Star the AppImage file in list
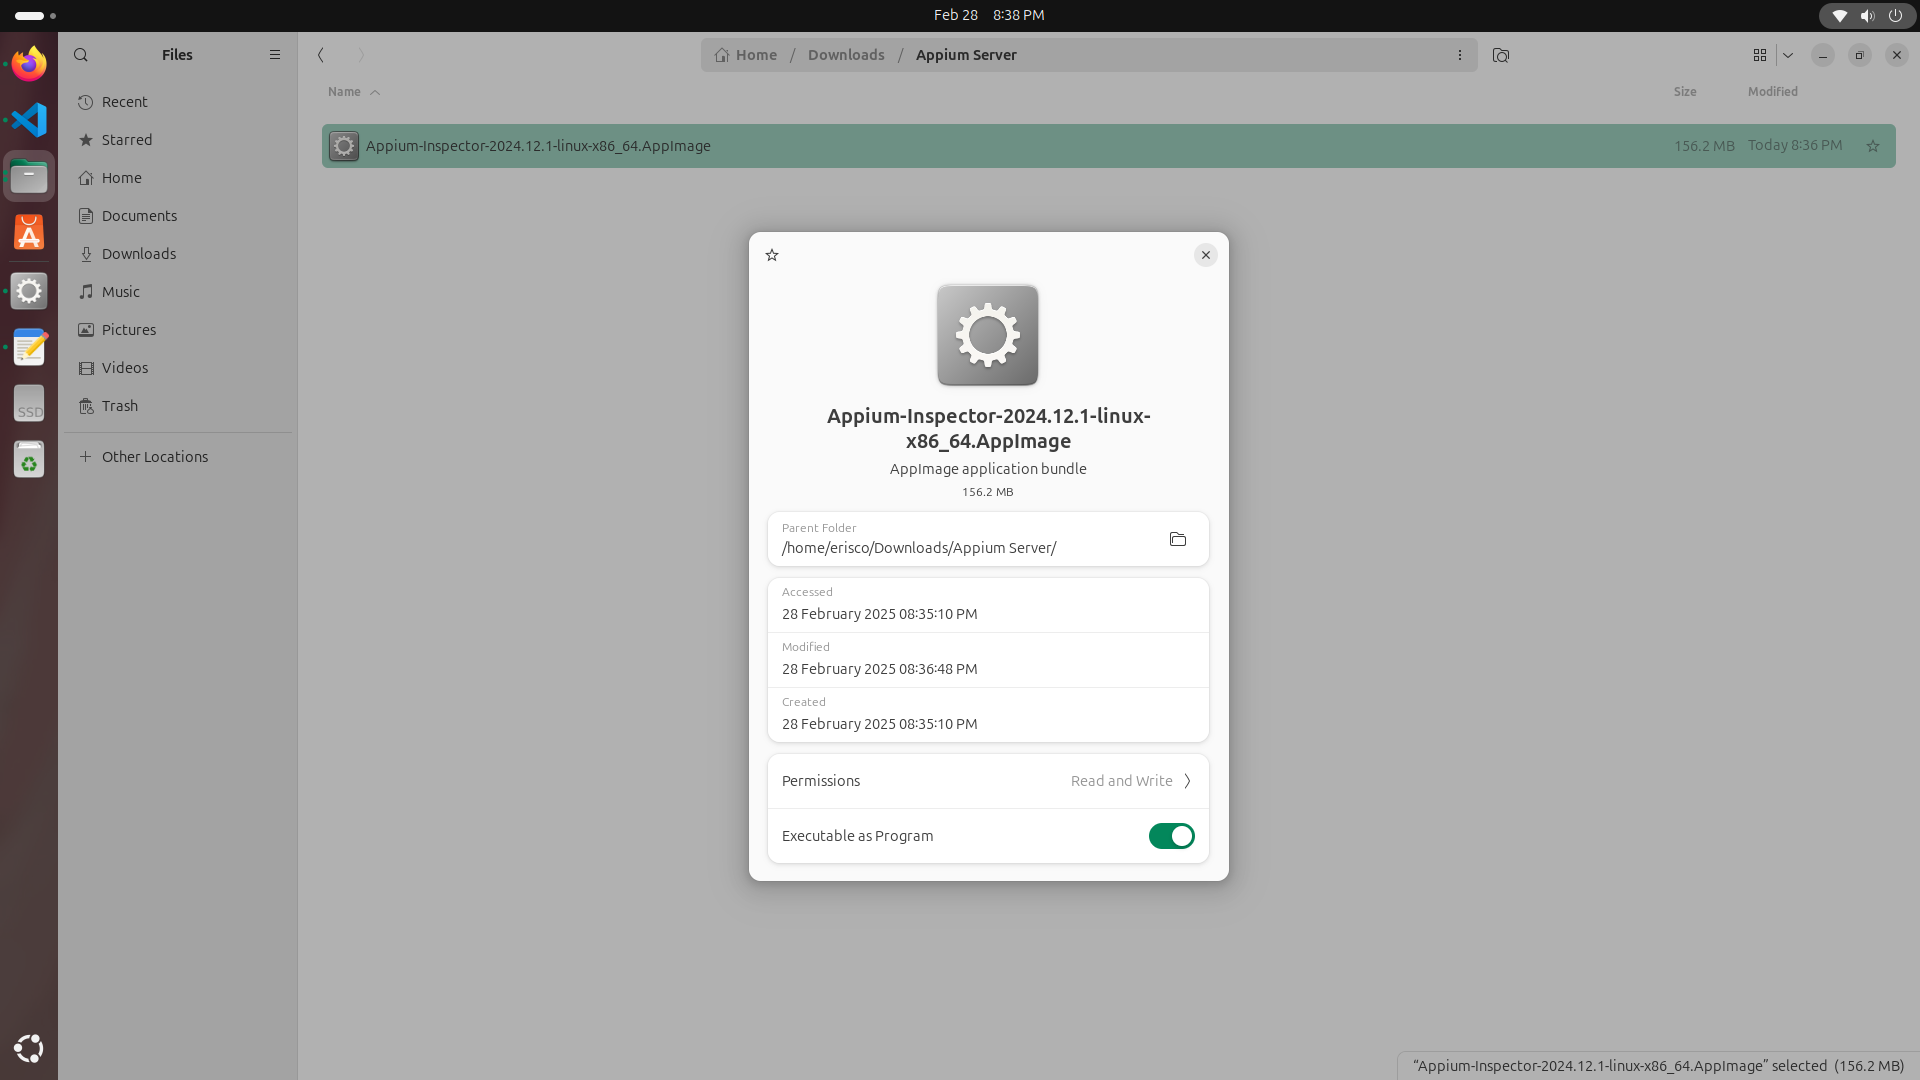Screen dimensions: 1920x1080 [1873, 146]
